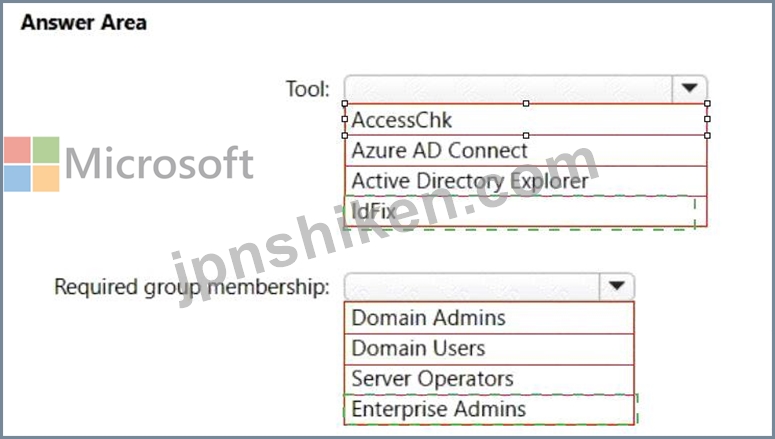Open the Required group membership dropdown arrow
775x439 pixels.
click(616, 286)
